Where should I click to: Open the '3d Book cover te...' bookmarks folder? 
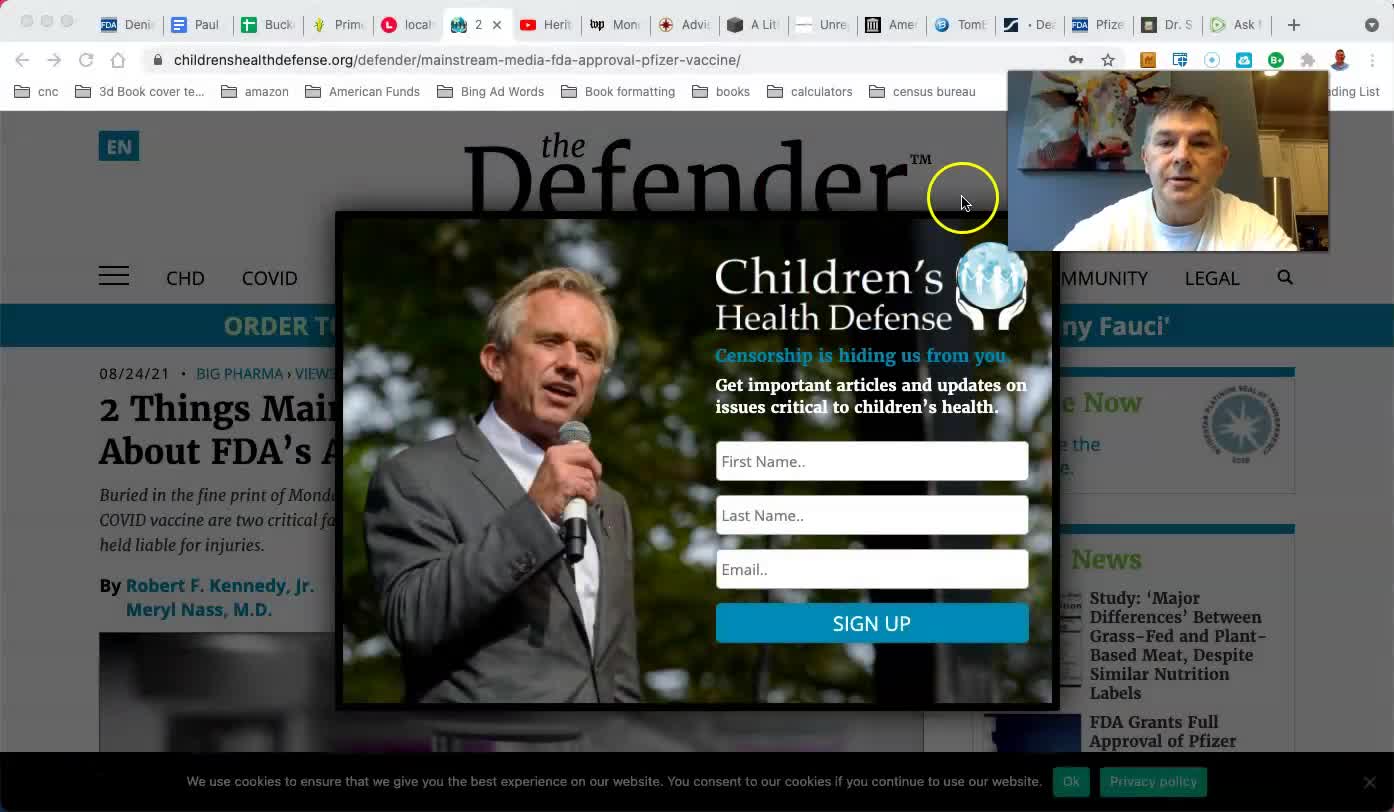tap(139, 91)
